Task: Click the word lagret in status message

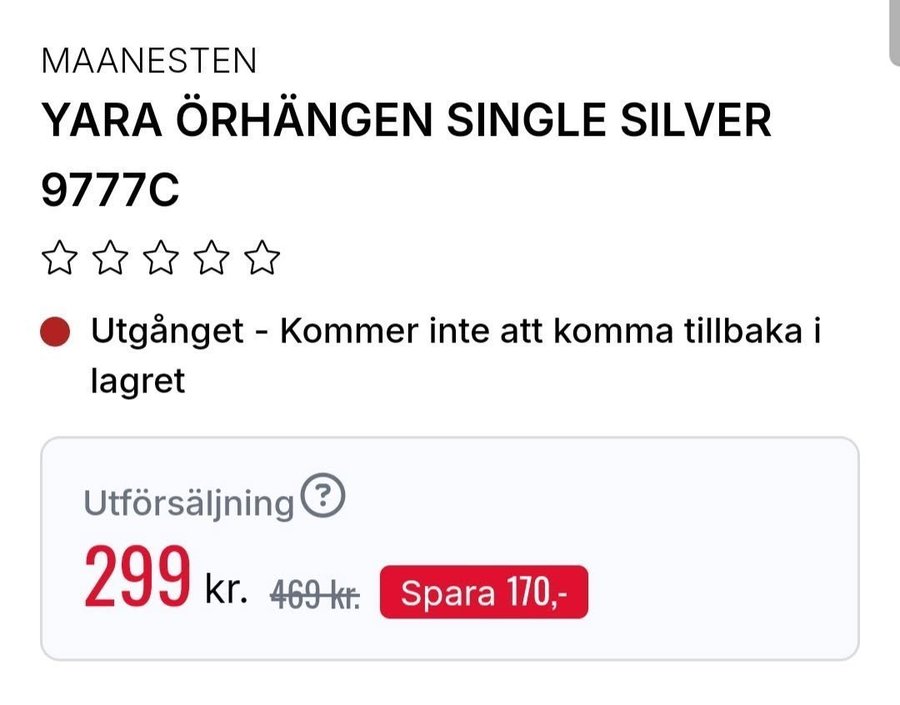Action: point(138,381)
